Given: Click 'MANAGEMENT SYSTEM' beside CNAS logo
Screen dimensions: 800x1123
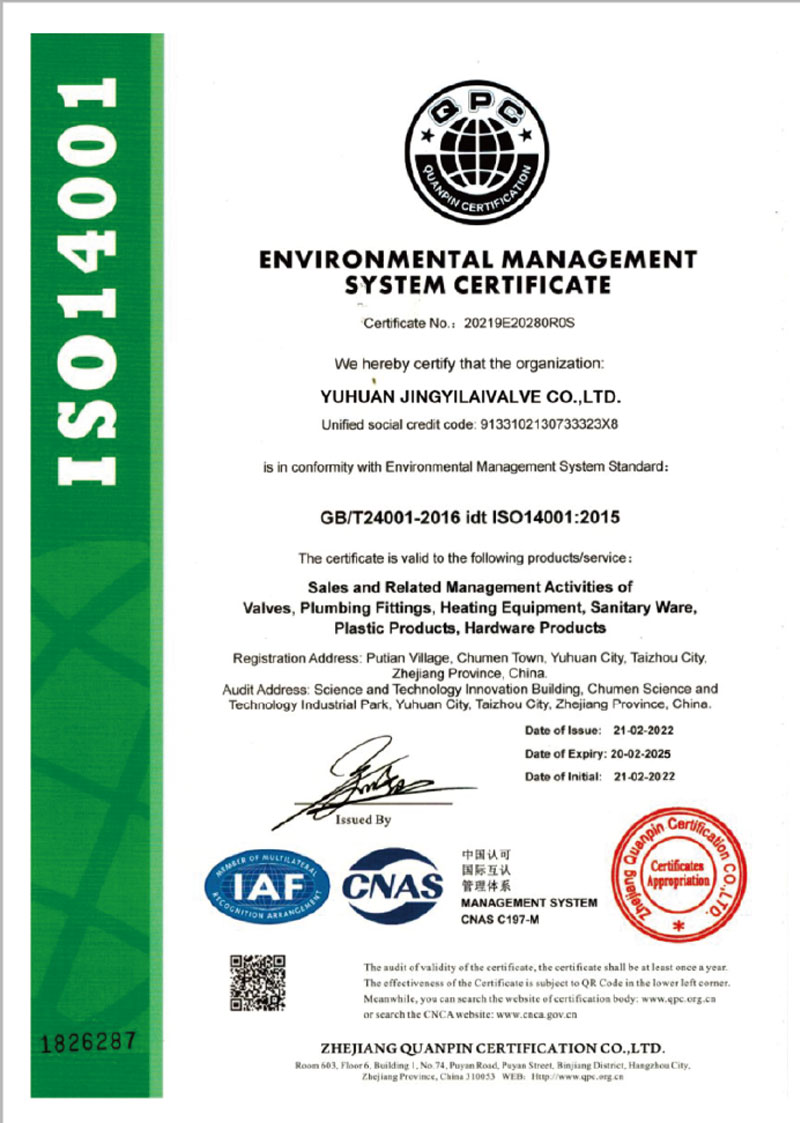Looking at the screenshot, I should pos(529,903).
